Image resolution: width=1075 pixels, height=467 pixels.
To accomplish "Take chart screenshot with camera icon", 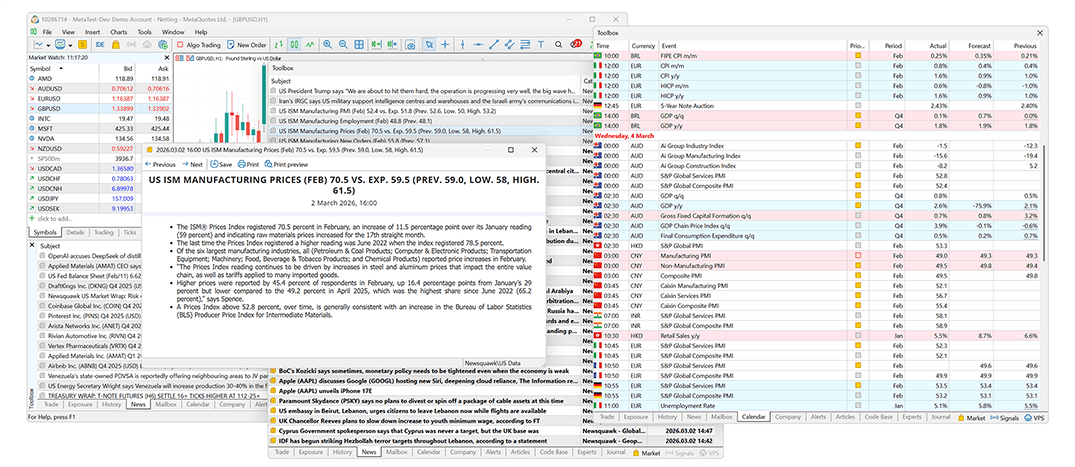I will pyautogui.click(x=410, y=45).
